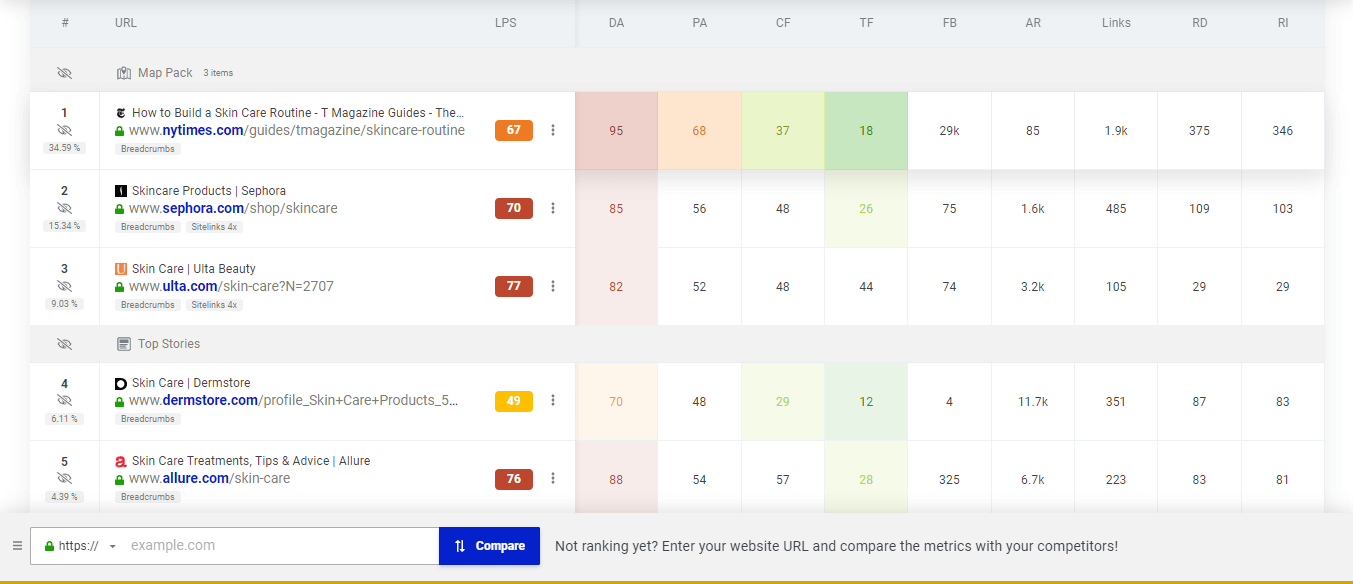Image resolution: width=1353 pixels, height=584 pixels.
Task: Open the allure.com/skin-care link
Action: coord(209,479)
